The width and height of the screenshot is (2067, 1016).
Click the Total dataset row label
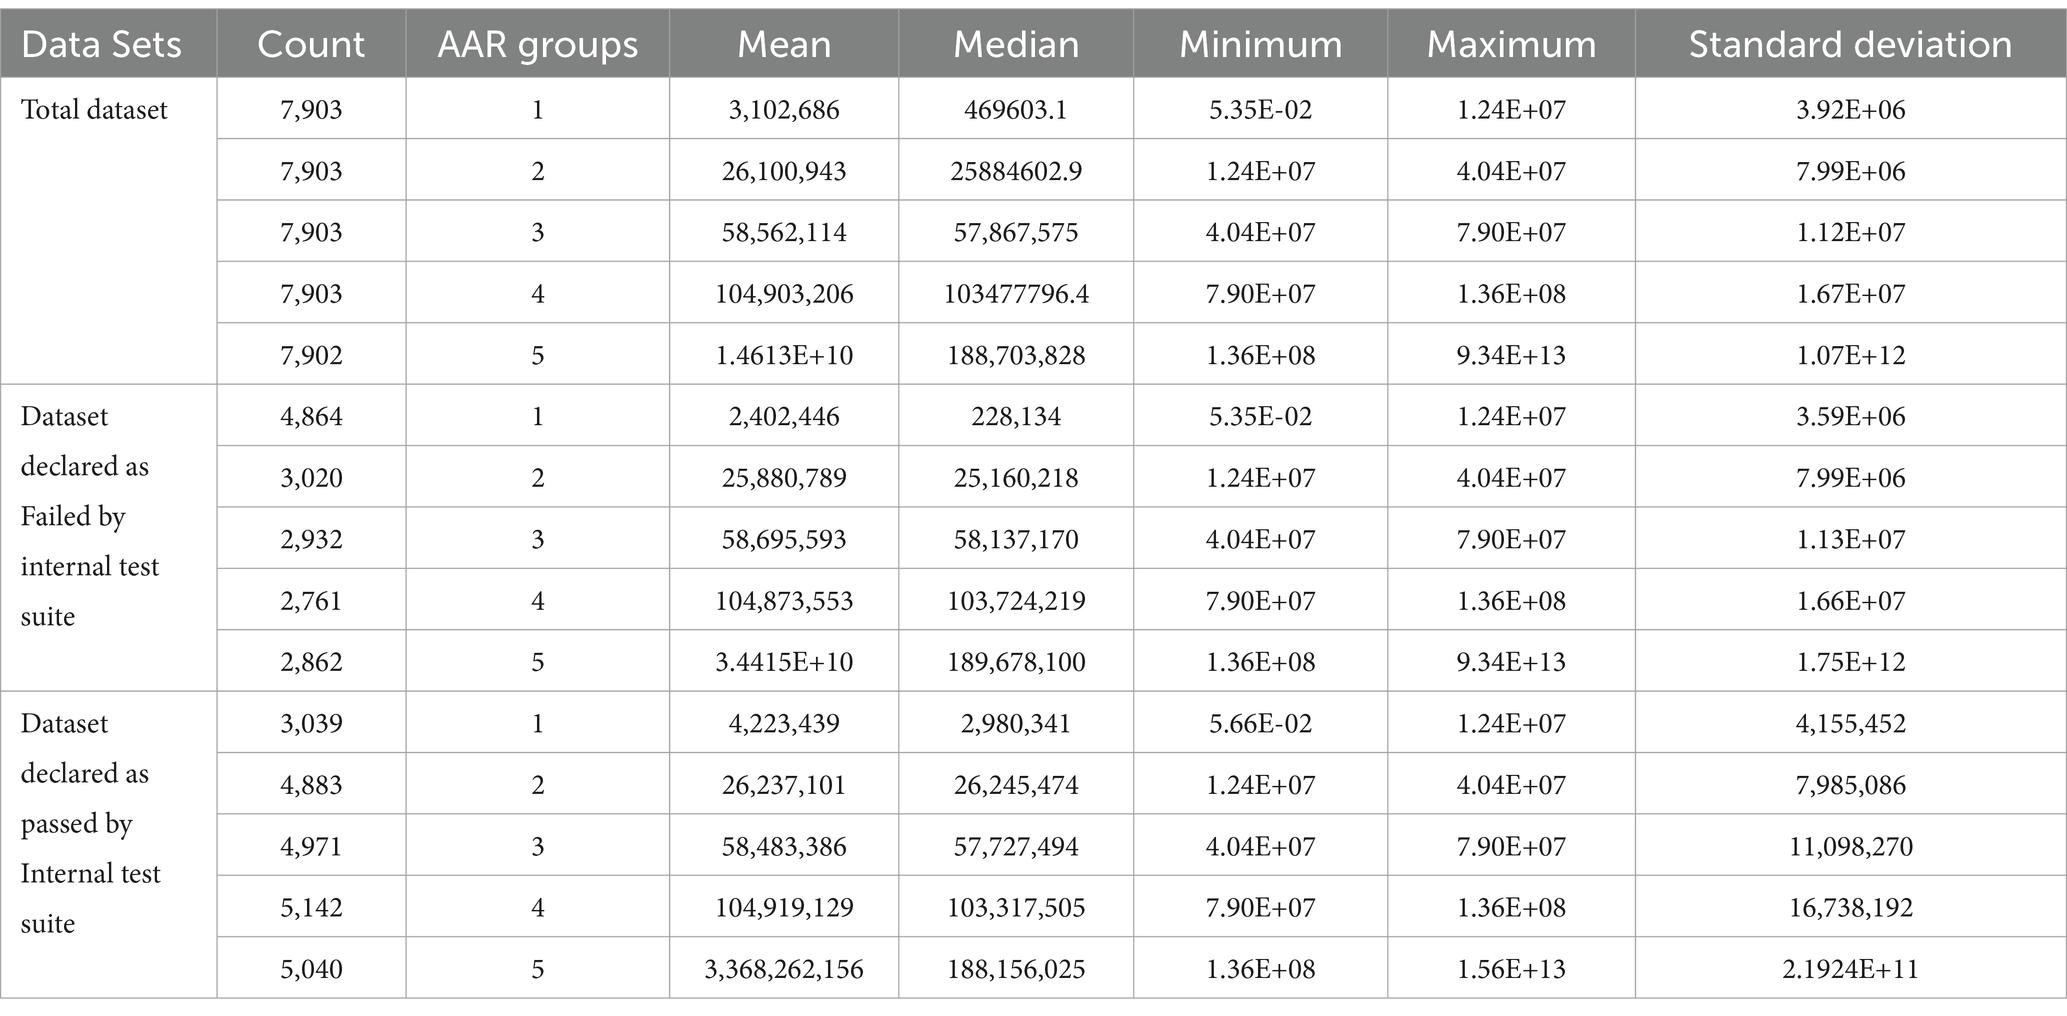(94, 109)
